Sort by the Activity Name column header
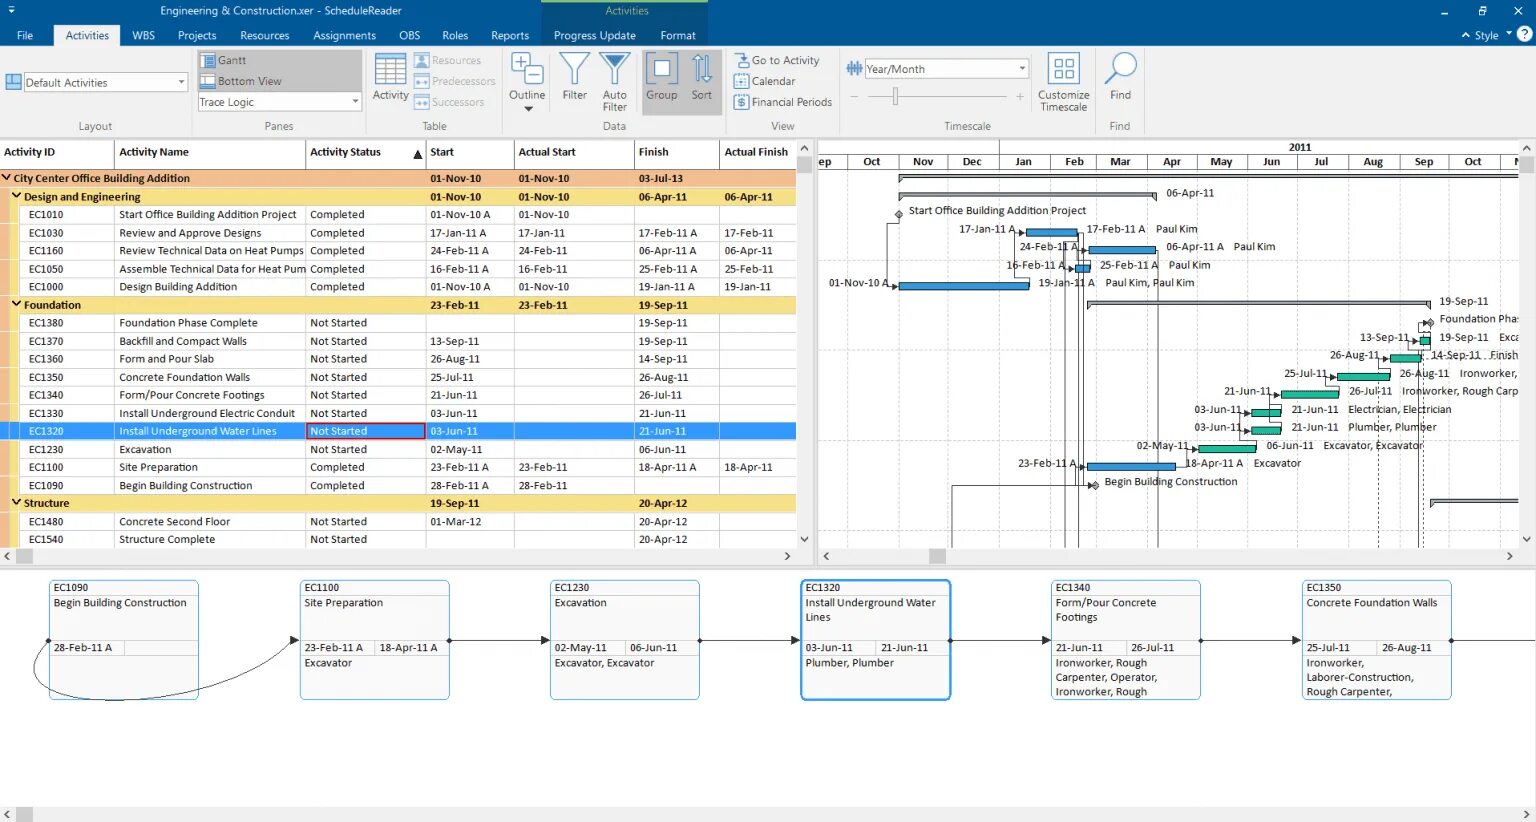Viewport: 1536px width, 822px height. point(210,153)
